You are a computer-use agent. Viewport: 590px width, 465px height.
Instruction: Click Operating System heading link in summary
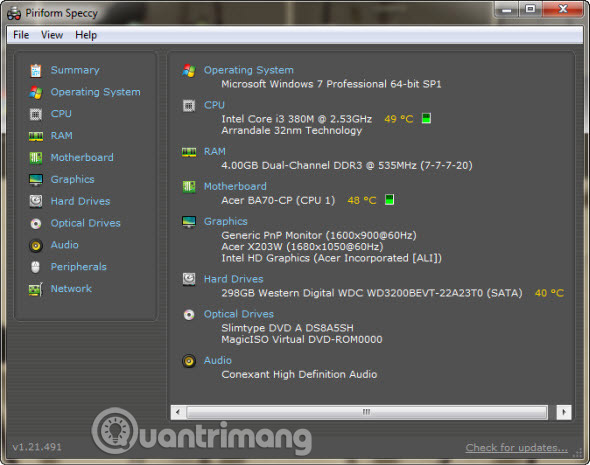point(249,70)
